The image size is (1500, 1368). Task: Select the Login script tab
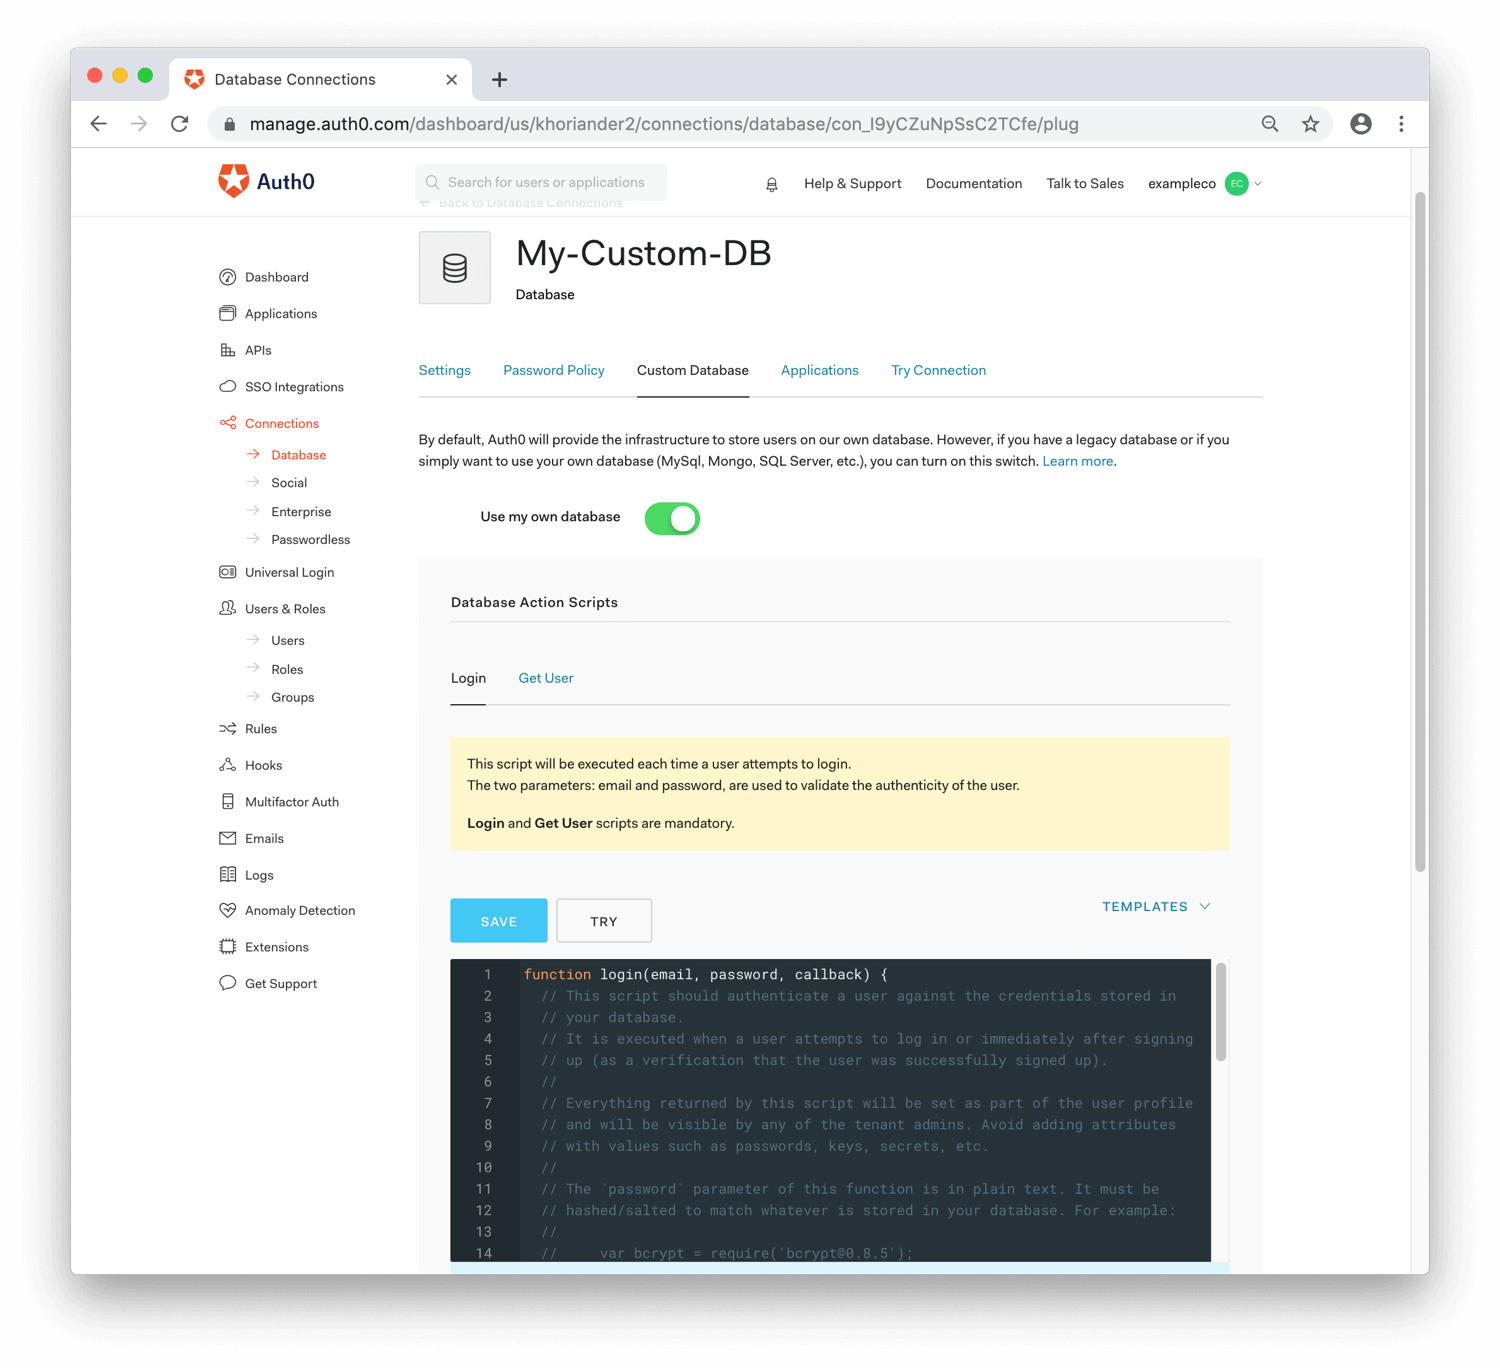468,678
